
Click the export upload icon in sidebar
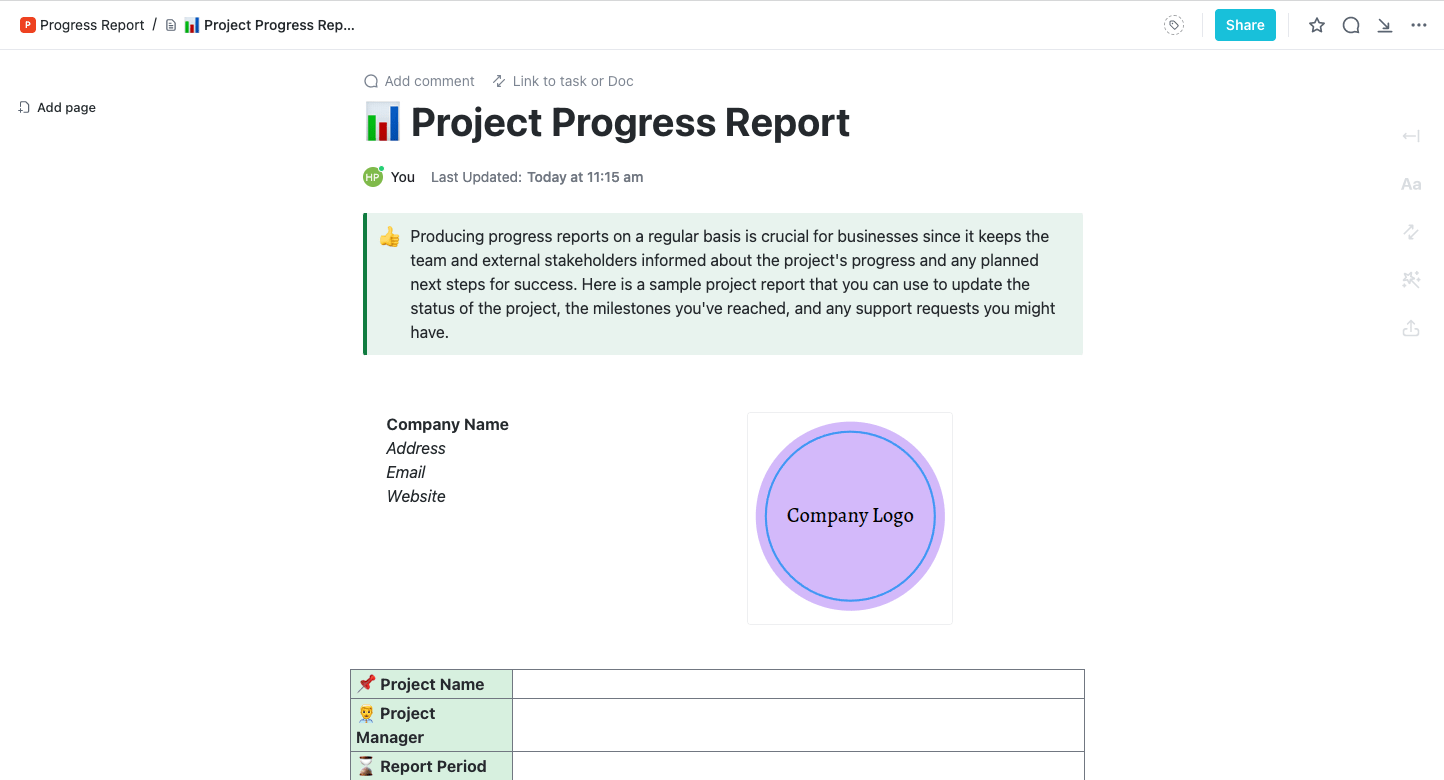(1411, 328)
